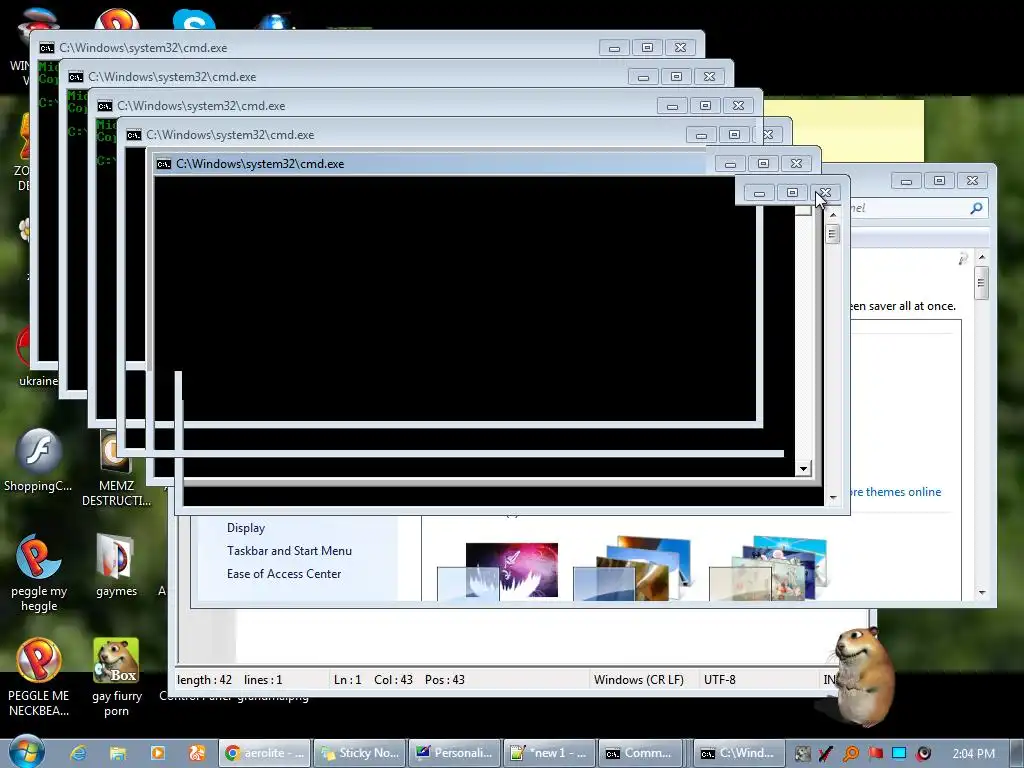Click the Personalization window scrollbar thumb

click(981, 283)
